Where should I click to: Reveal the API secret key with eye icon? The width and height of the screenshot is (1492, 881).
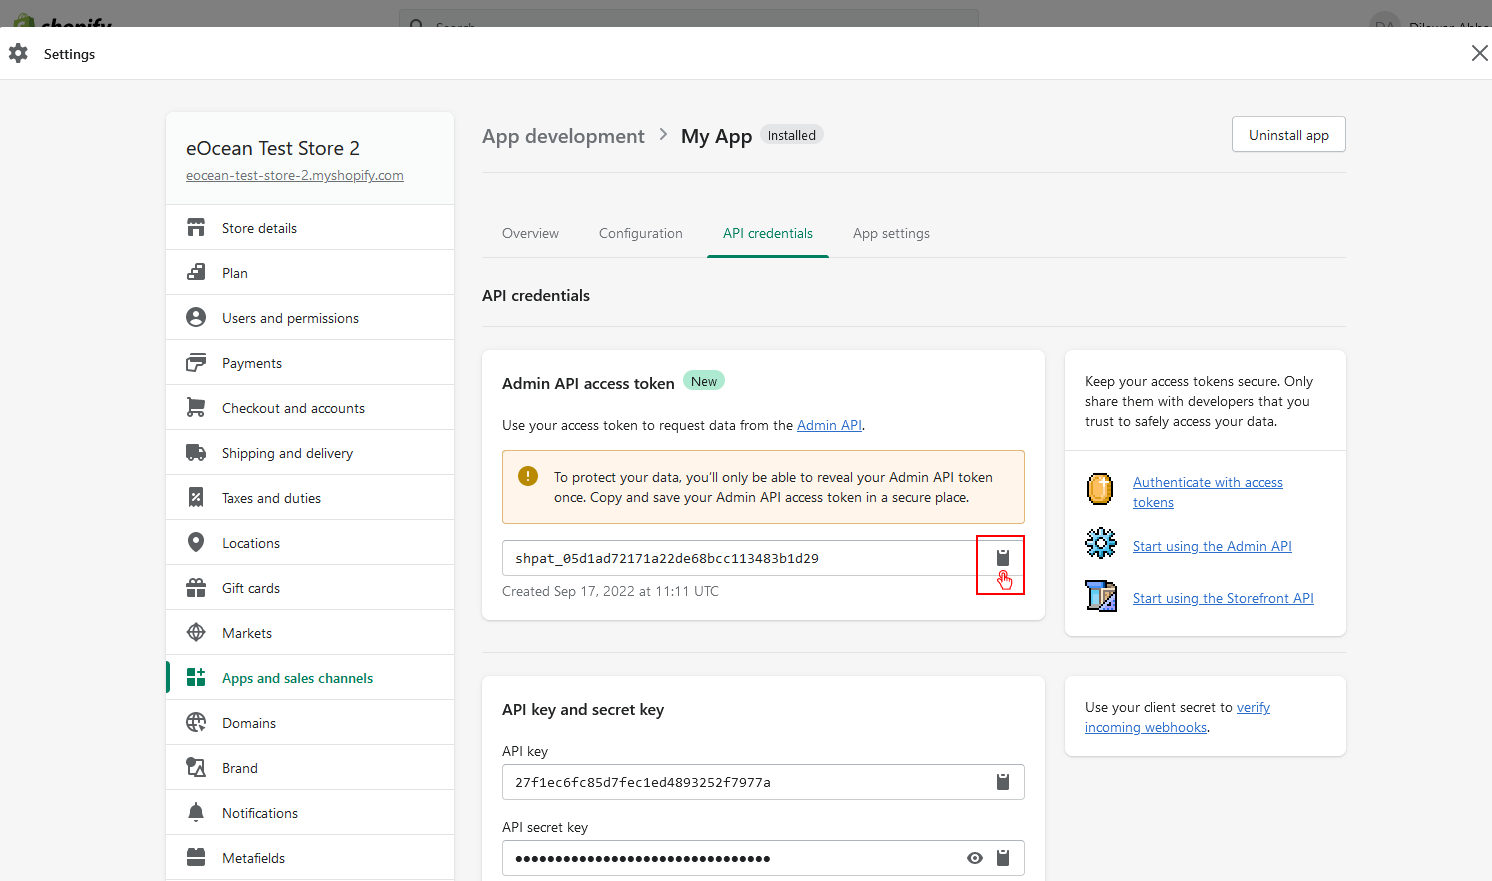(974, 858)
